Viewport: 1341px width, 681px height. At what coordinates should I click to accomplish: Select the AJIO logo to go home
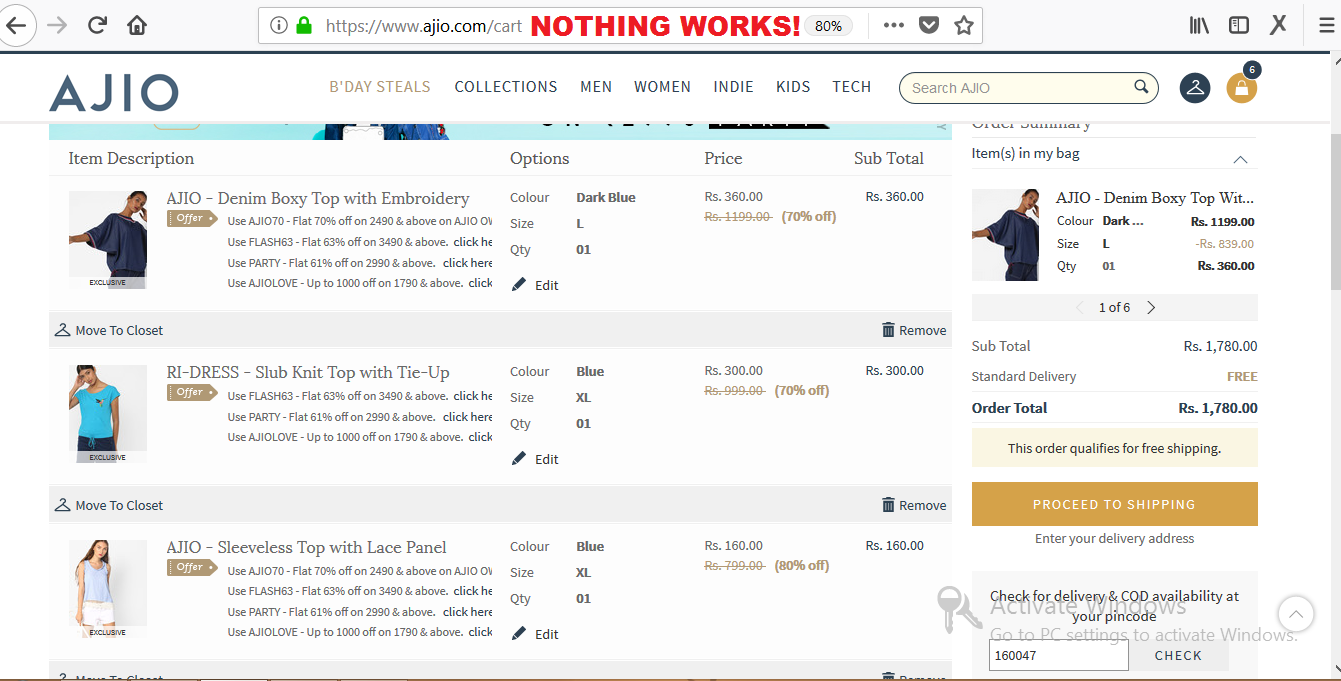pyautogui.click(x=113, y=90)
